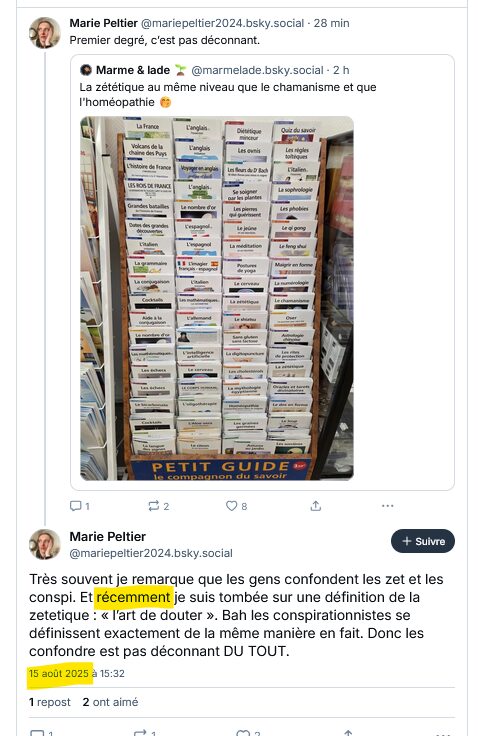
Task: Click reply icon below main post
Action: (37, 732)
